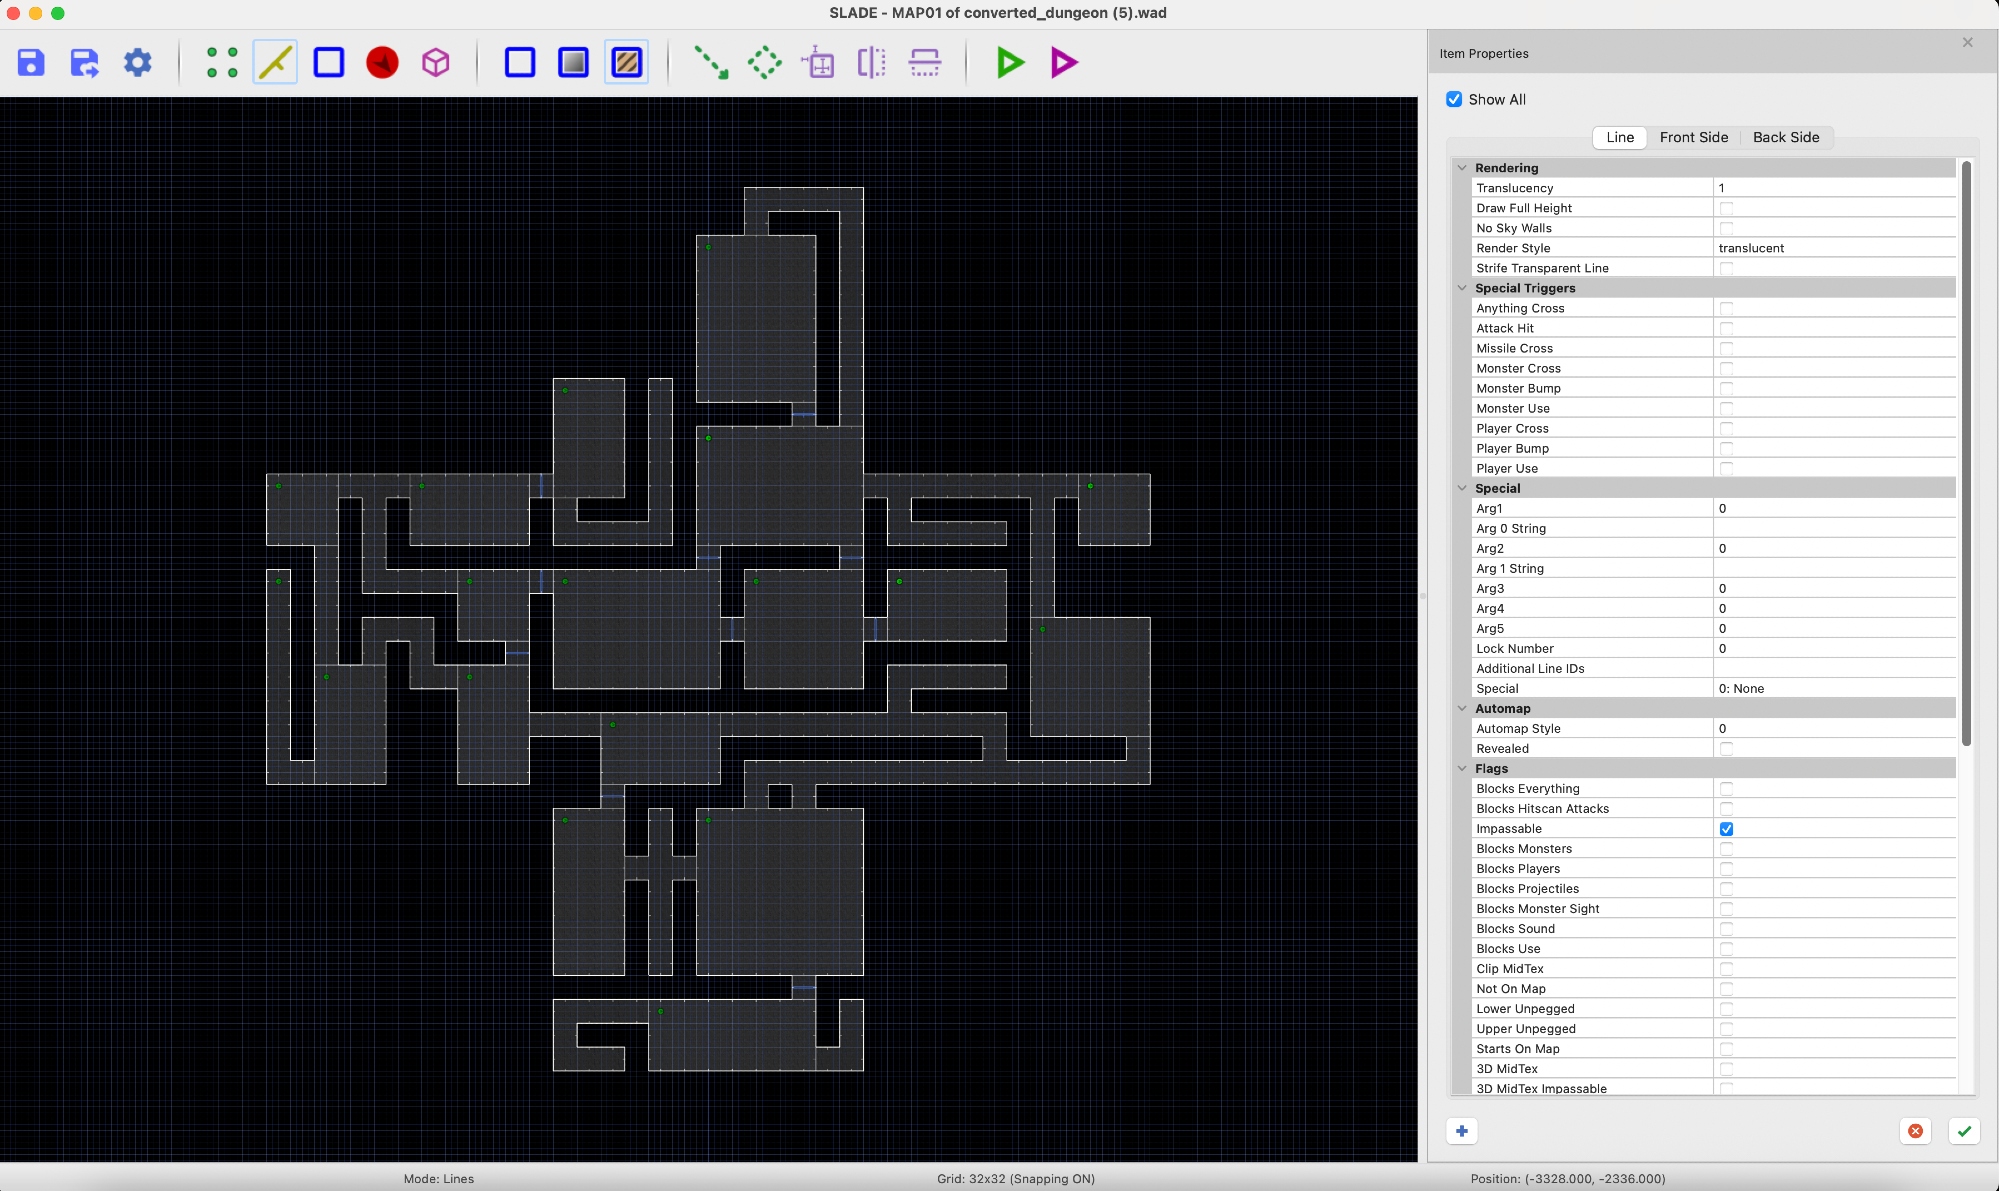Click the green checkmark apply button
This screenshot has width=1999, height=1191.
pyautogui.click(x=1964, y=1131)
